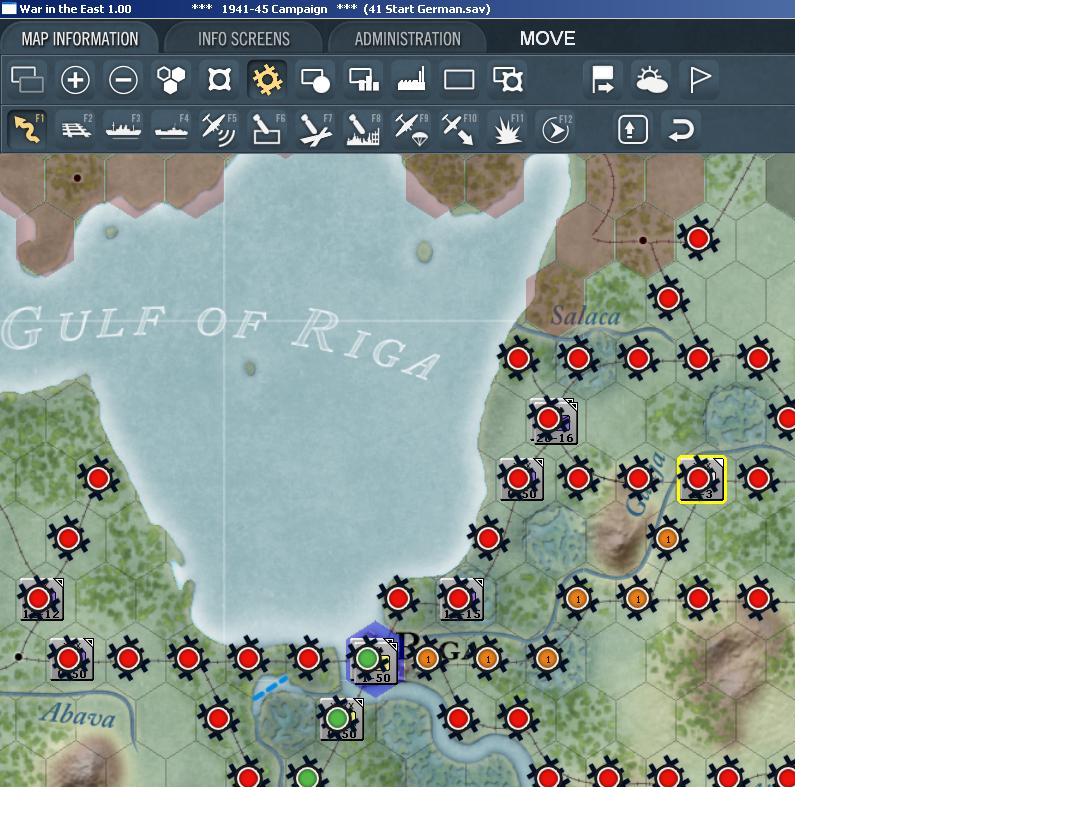Toggle unit counters display (overlapping rectangles icon)
This screenshot has height=820, width=1088.
point(28,79)
